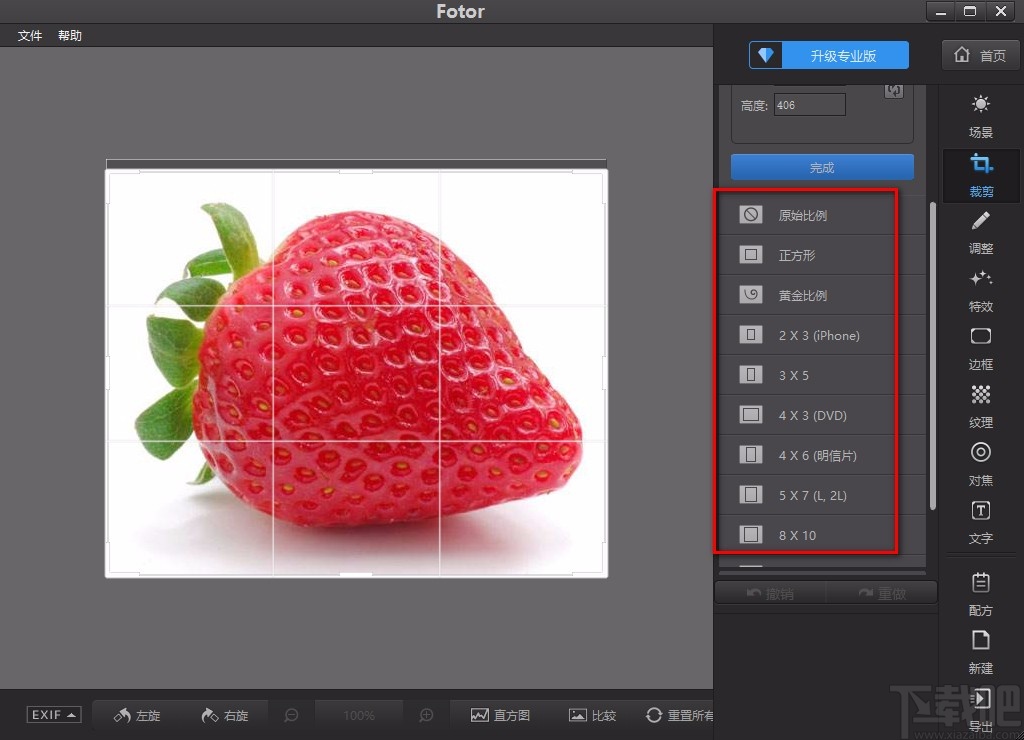Toggle the aspect ratio lock icon
The height and width of the screenshot is (740, 1024).
(894, 91)
